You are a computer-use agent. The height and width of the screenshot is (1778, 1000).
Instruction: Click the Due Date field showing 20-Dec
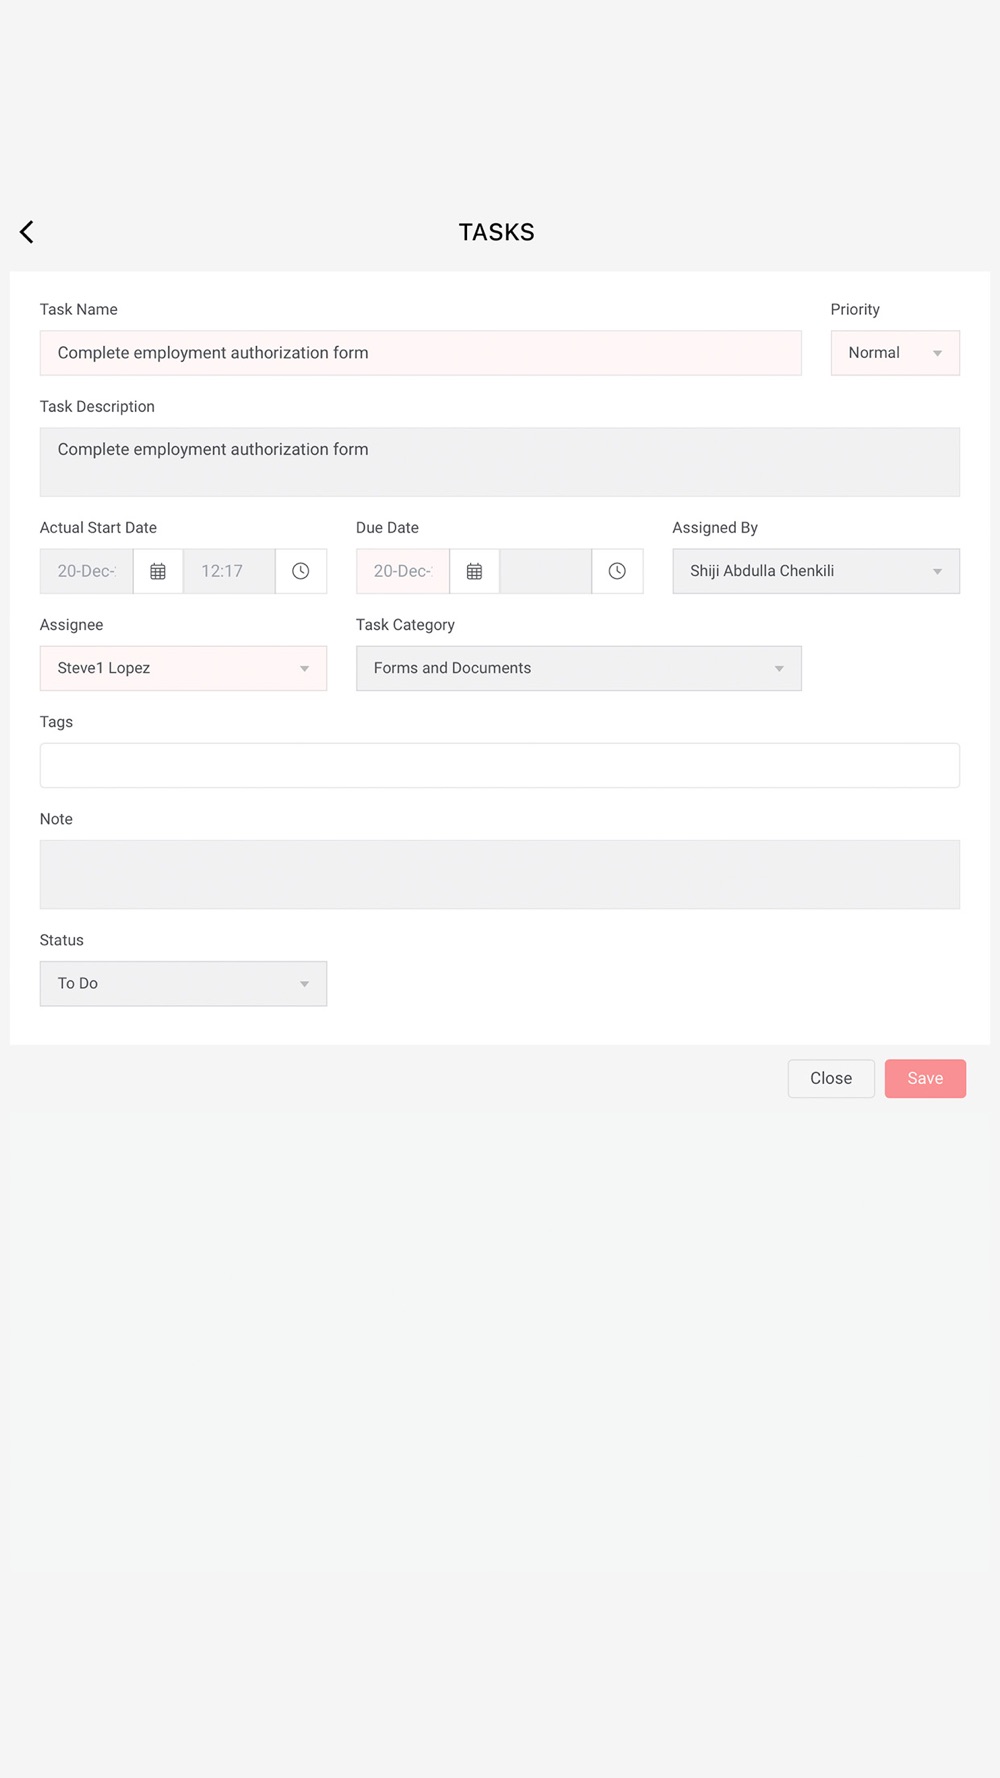(403, 571)
